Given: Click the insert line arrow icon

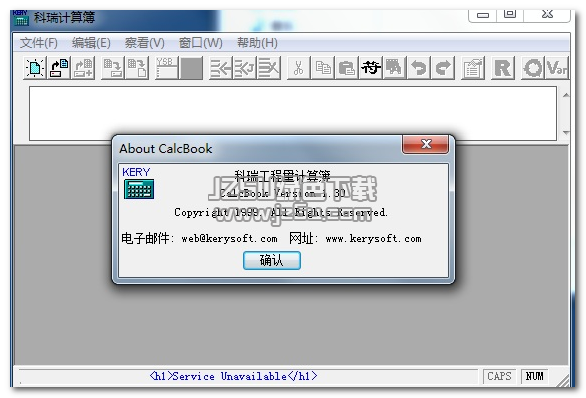Looking at the screenshot, I should pos(220,68).
